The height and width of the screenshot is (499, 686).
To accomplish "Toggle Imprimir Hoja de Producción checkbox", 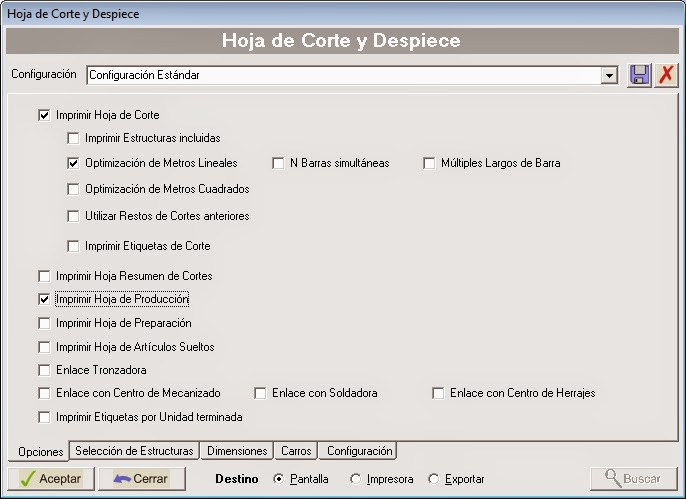I will pyautogui.click(x=44, y=299).
